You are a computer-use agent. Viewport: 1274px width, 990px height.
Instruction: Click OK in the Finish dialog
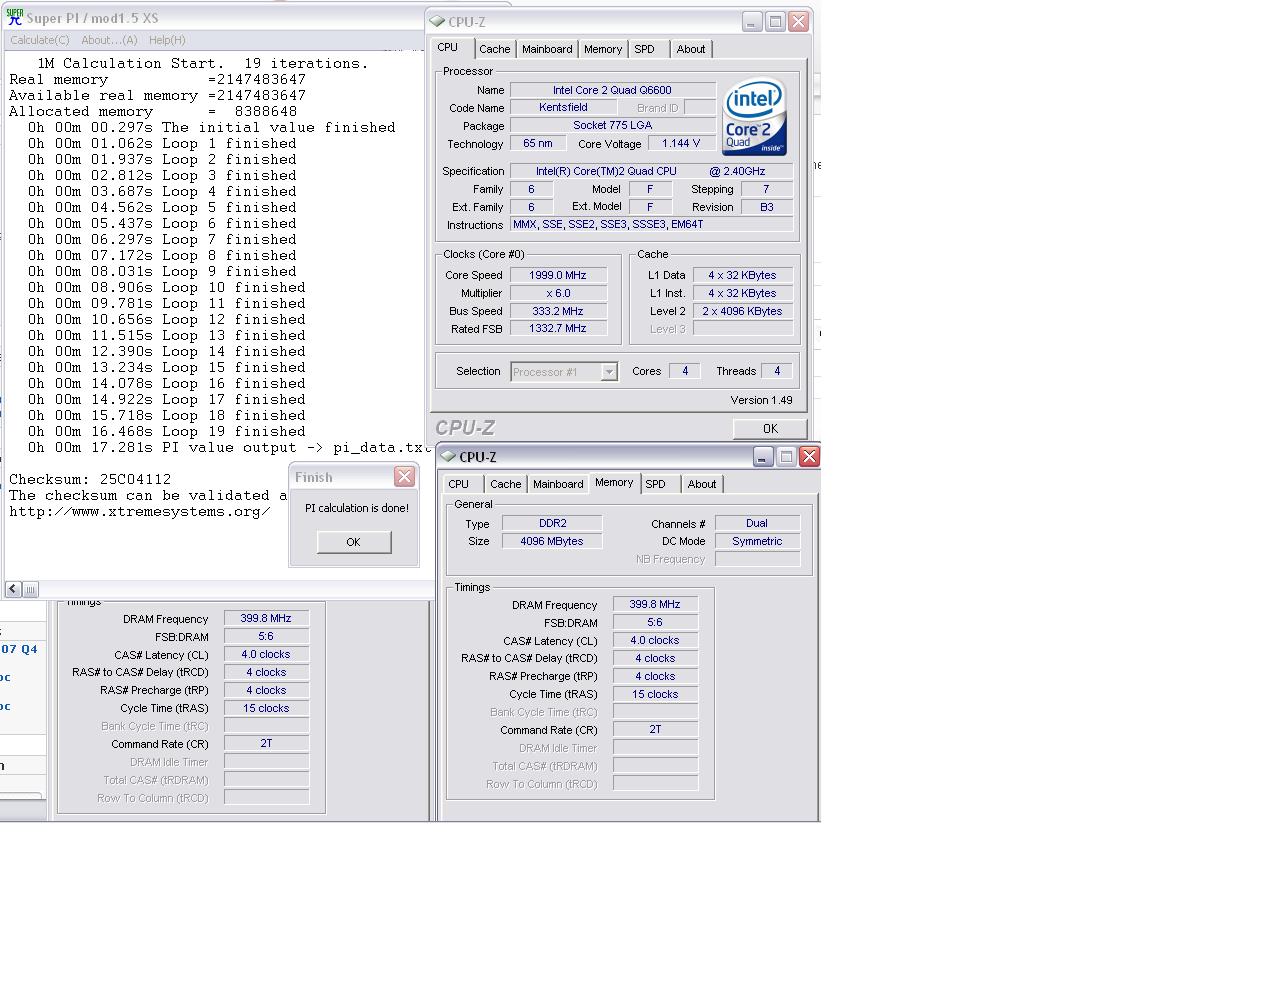(353, 542)
